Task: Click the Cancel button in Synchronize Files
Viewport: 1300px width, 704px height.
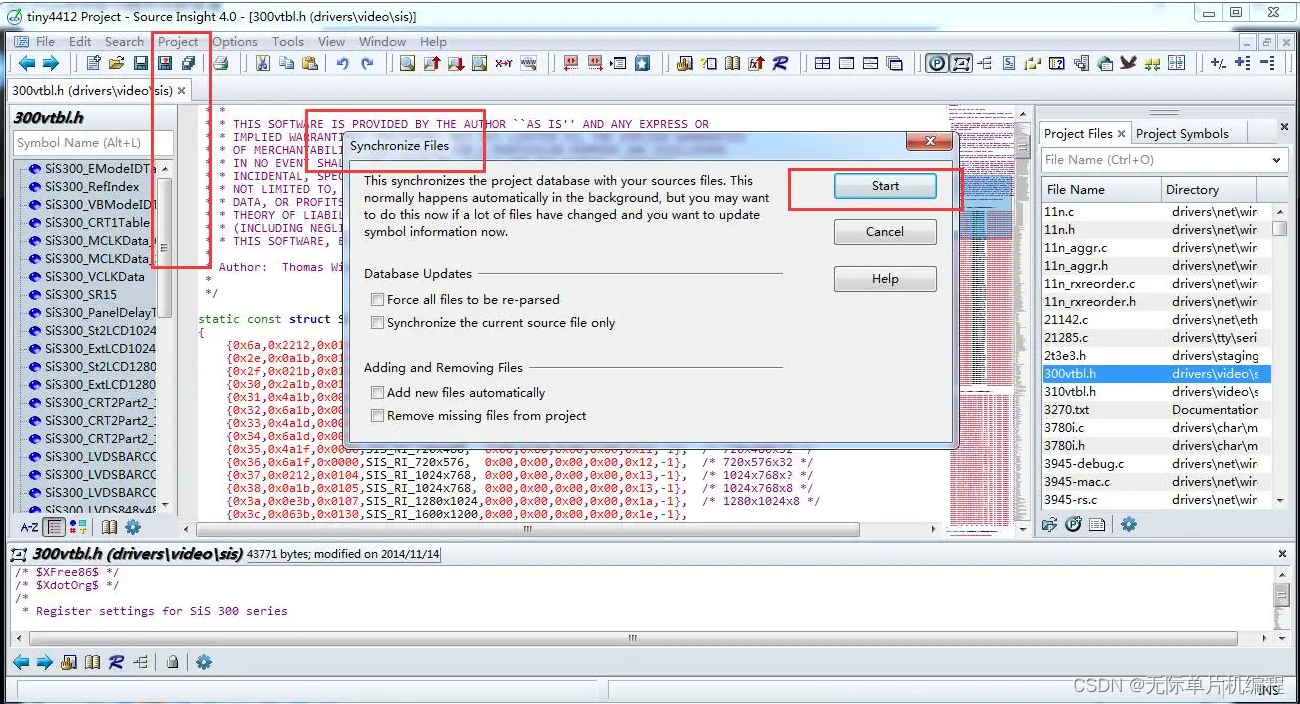Action: [x=885, y=232]
